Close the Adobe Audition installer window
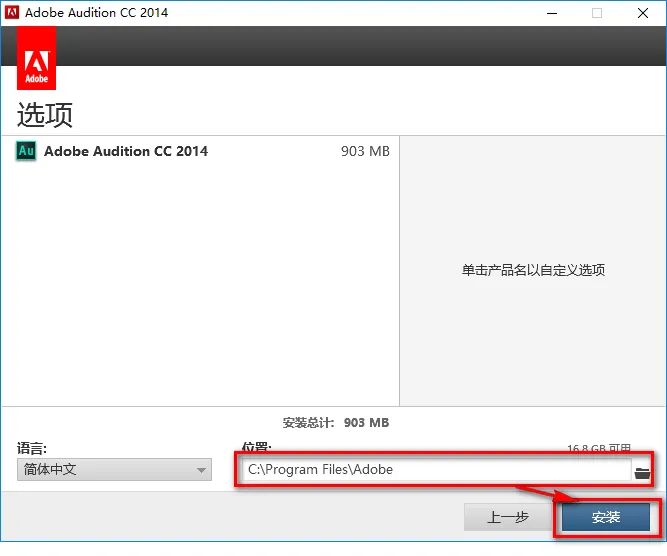The height and width of the screenshot is (556, 667). point(643,13)
